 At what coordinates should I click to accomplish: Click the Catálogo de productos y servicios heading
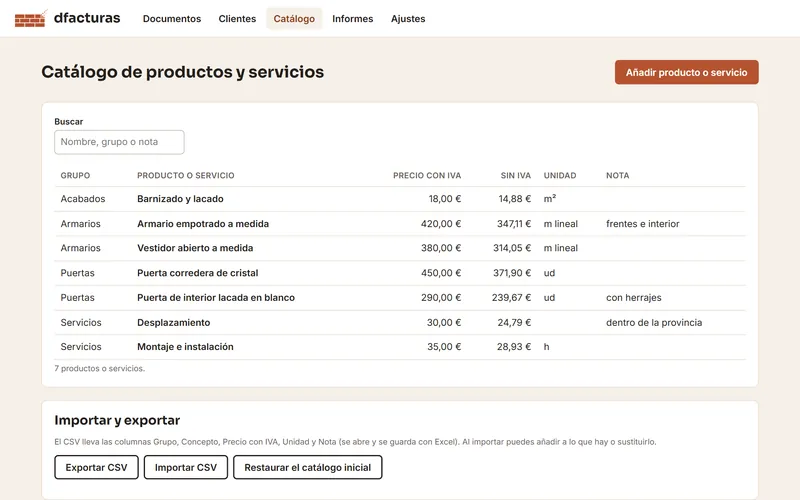point(183,72)
